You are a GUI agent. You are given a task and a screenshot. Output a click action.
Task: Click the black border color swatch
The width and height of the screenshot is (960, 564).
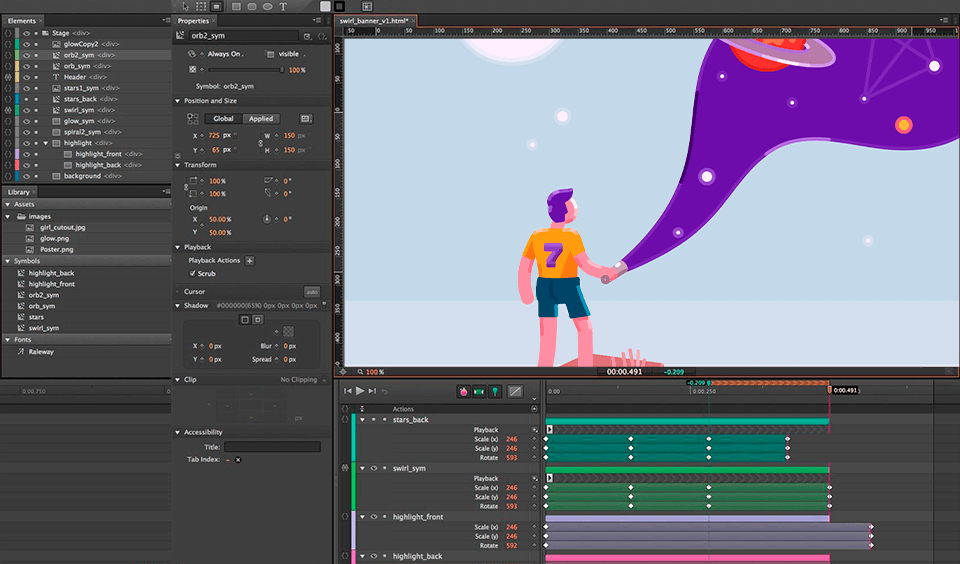pos(339,6)
